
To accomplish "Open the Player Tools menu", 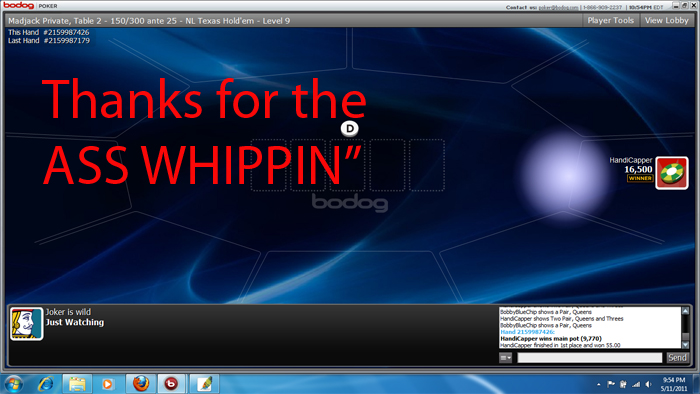I will pyautogui.click(x=610, y=21).
